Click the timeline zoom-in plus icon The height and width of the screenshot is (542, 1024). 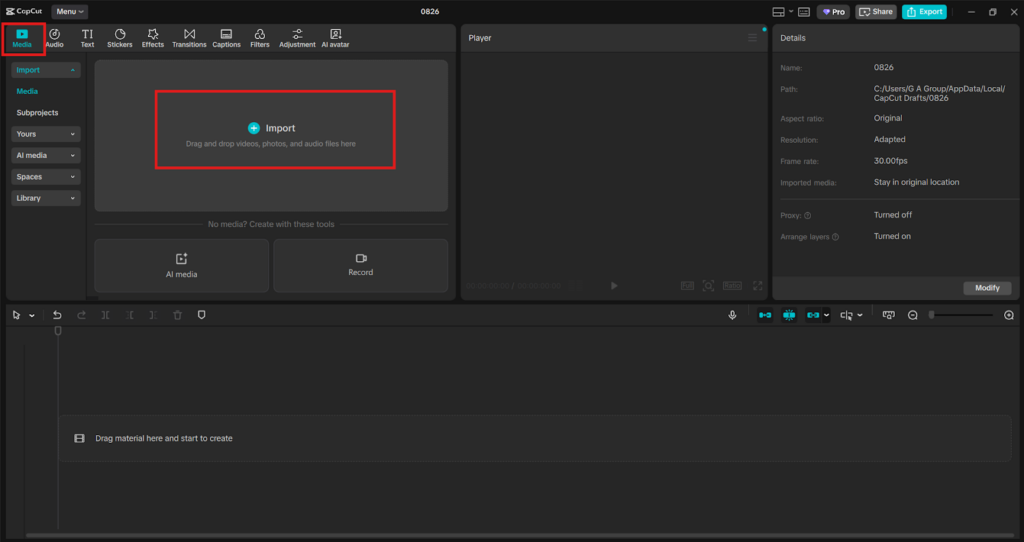[1008, 315]
